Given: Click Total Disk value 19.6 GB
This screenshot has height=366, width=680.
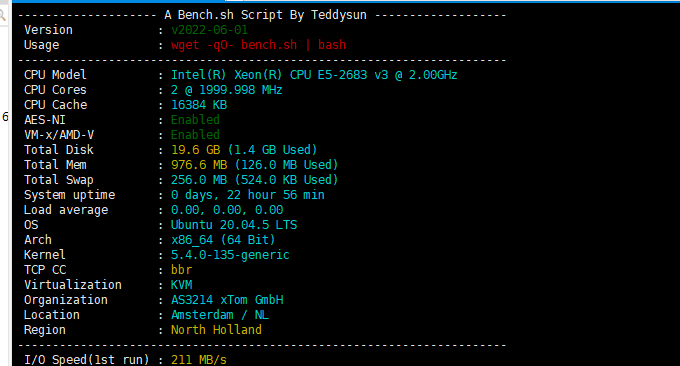Looking at the screenshot, I should pyautogui.click(x=196, y=150).
